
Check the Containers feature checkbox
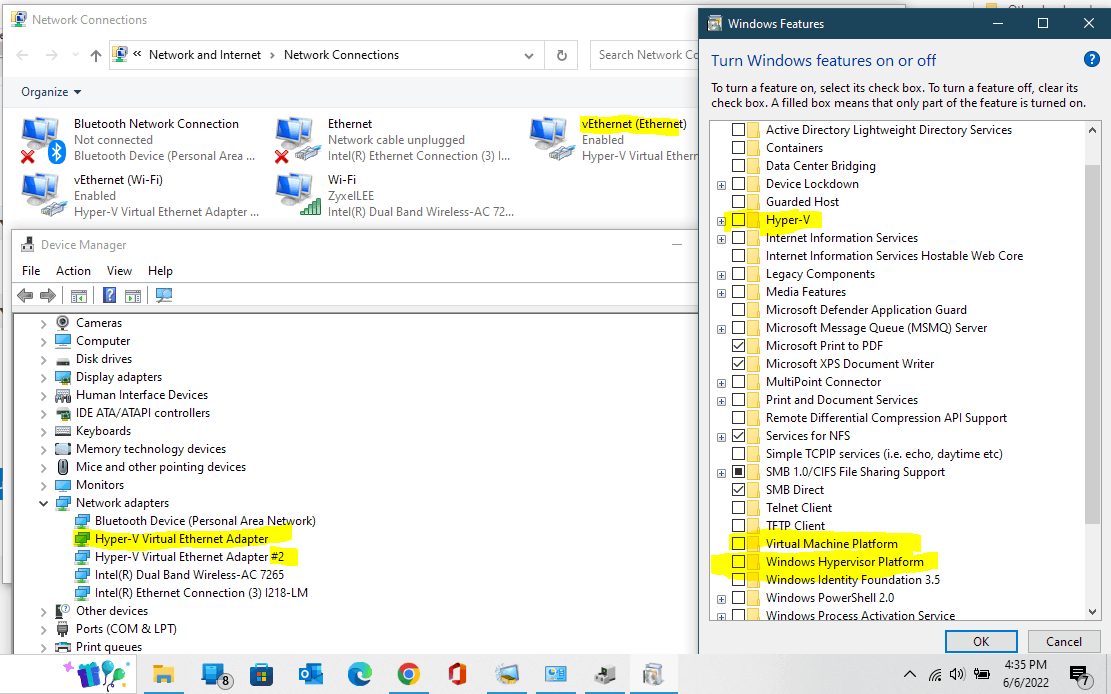[738, 148]
